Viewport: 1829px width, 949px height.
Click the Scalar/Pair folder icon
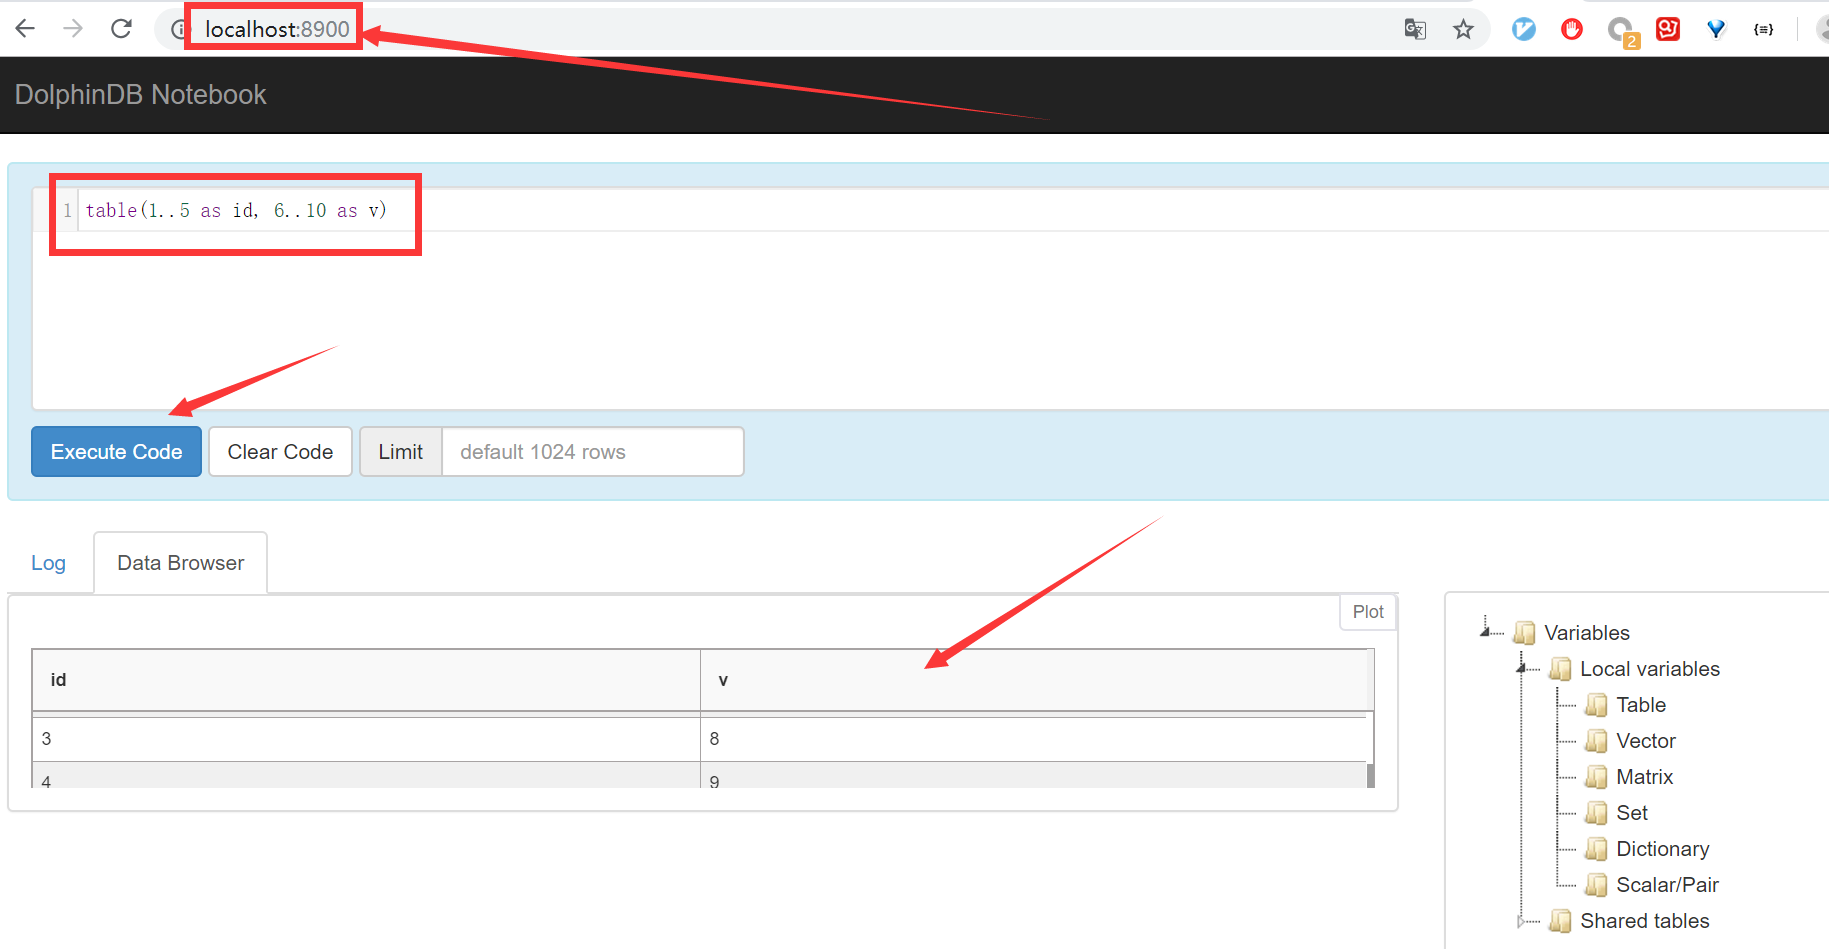point(1596,885)
